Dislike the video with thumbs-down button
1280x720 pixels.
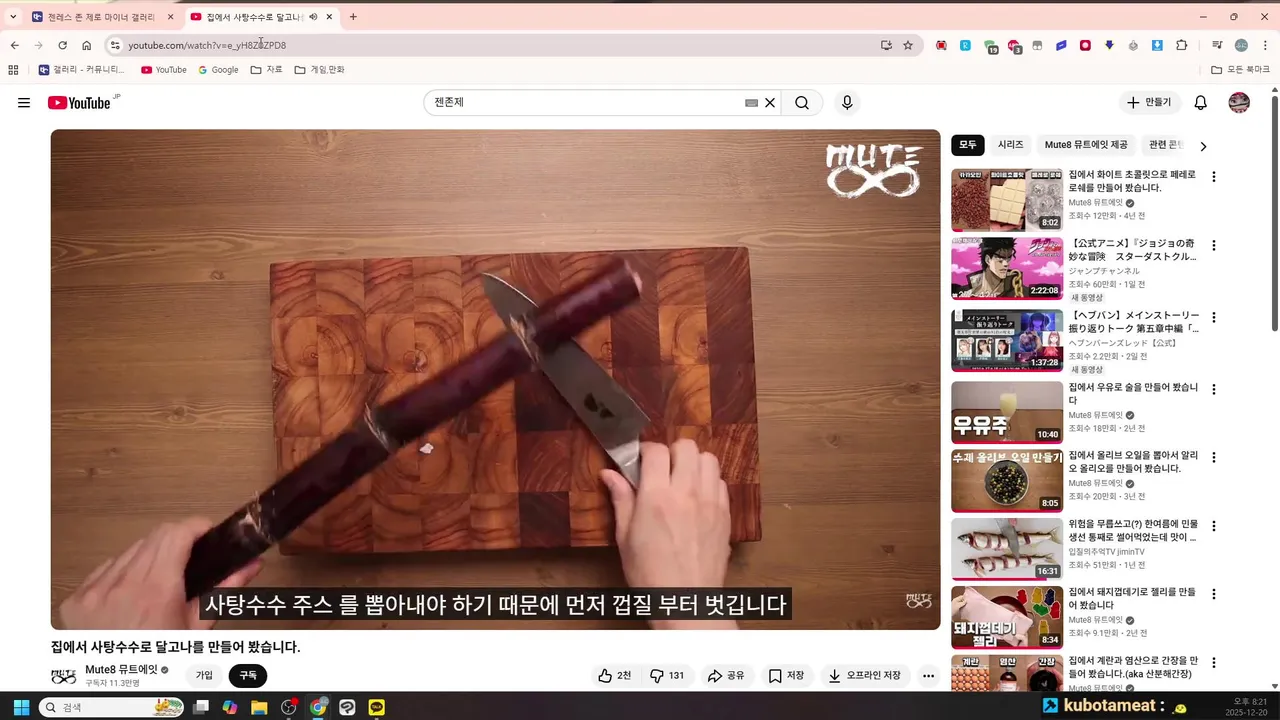[x=667, y=676]
